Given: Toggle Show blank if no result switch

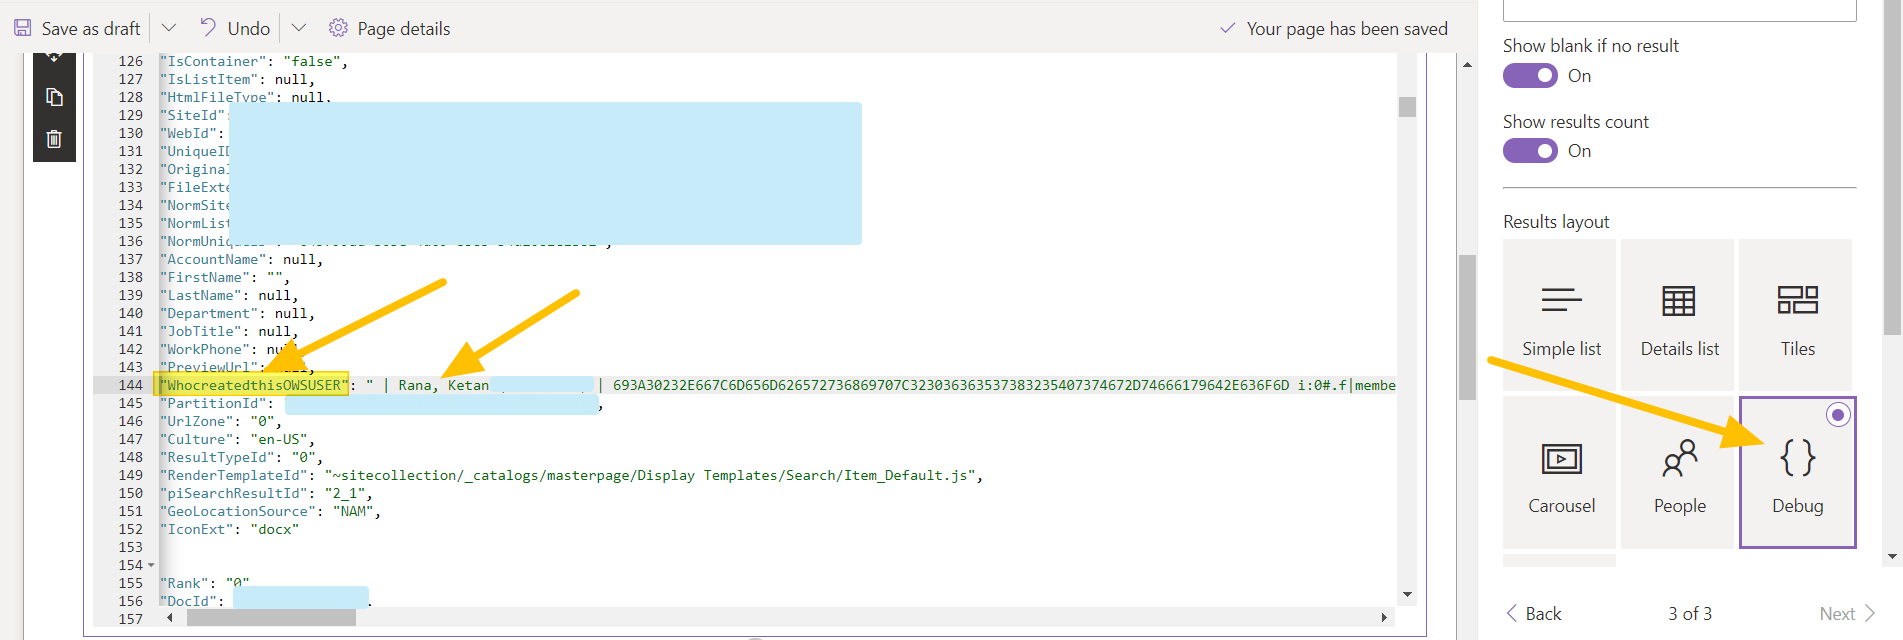Looking at the screenshot, I should coord(1530,76).
